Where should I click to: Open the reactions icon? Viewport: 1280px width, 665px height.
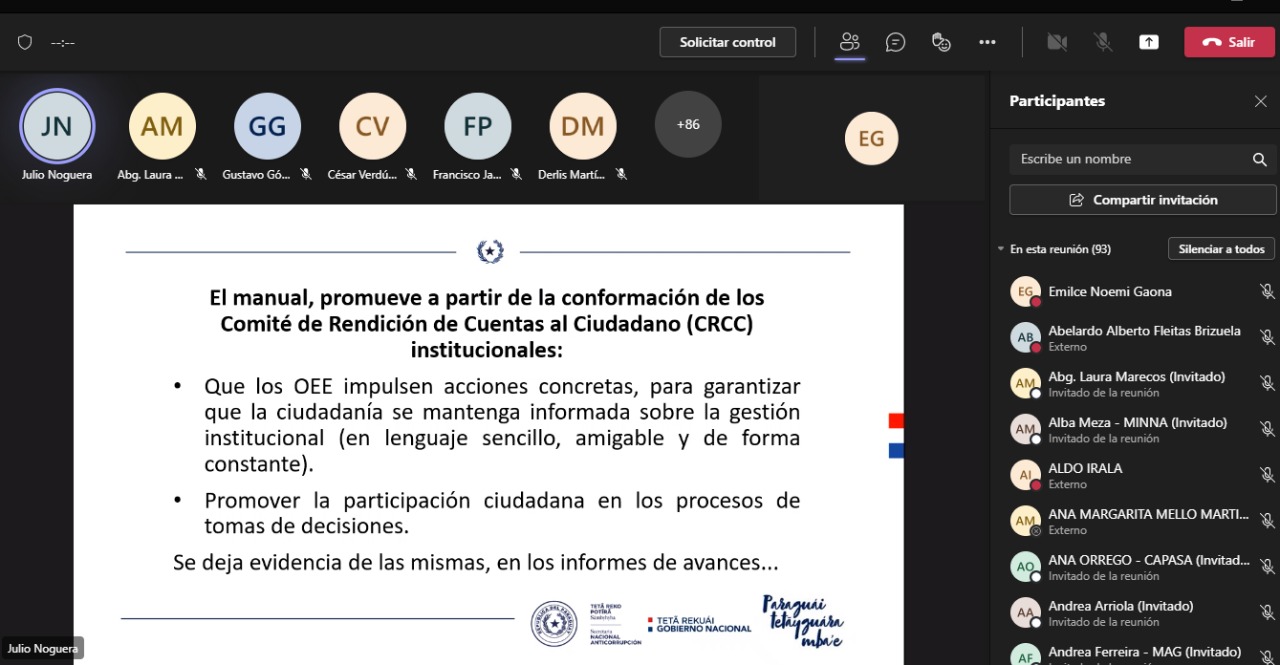[x=941, y=42]
